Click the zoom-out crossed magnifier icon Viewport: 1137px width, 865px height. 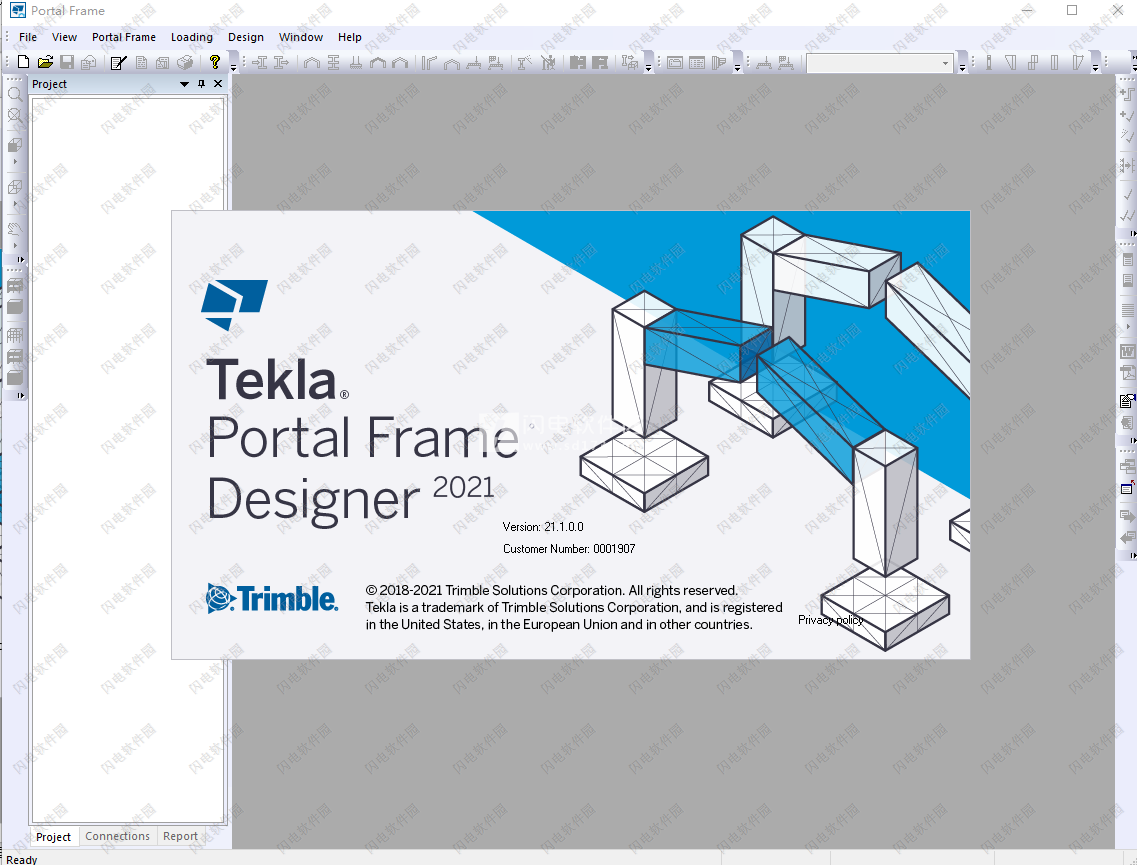(15, 115)
